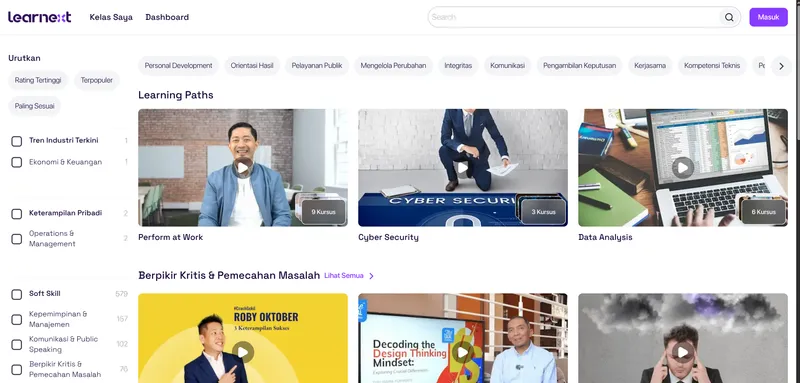Open Perform at Work thumbnail image
The image size is (800, 383).
click(243, 168)
